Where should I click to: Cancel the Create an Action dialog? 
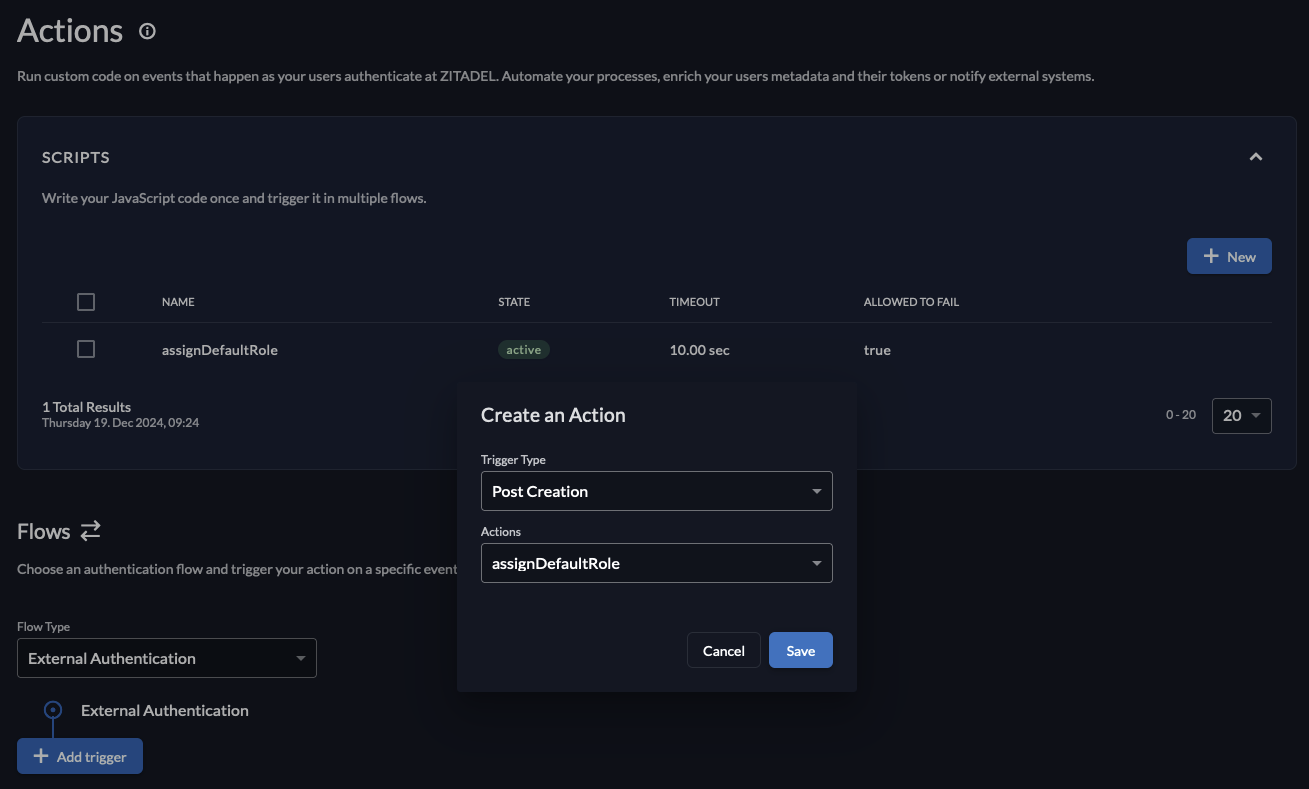point(723,650)
